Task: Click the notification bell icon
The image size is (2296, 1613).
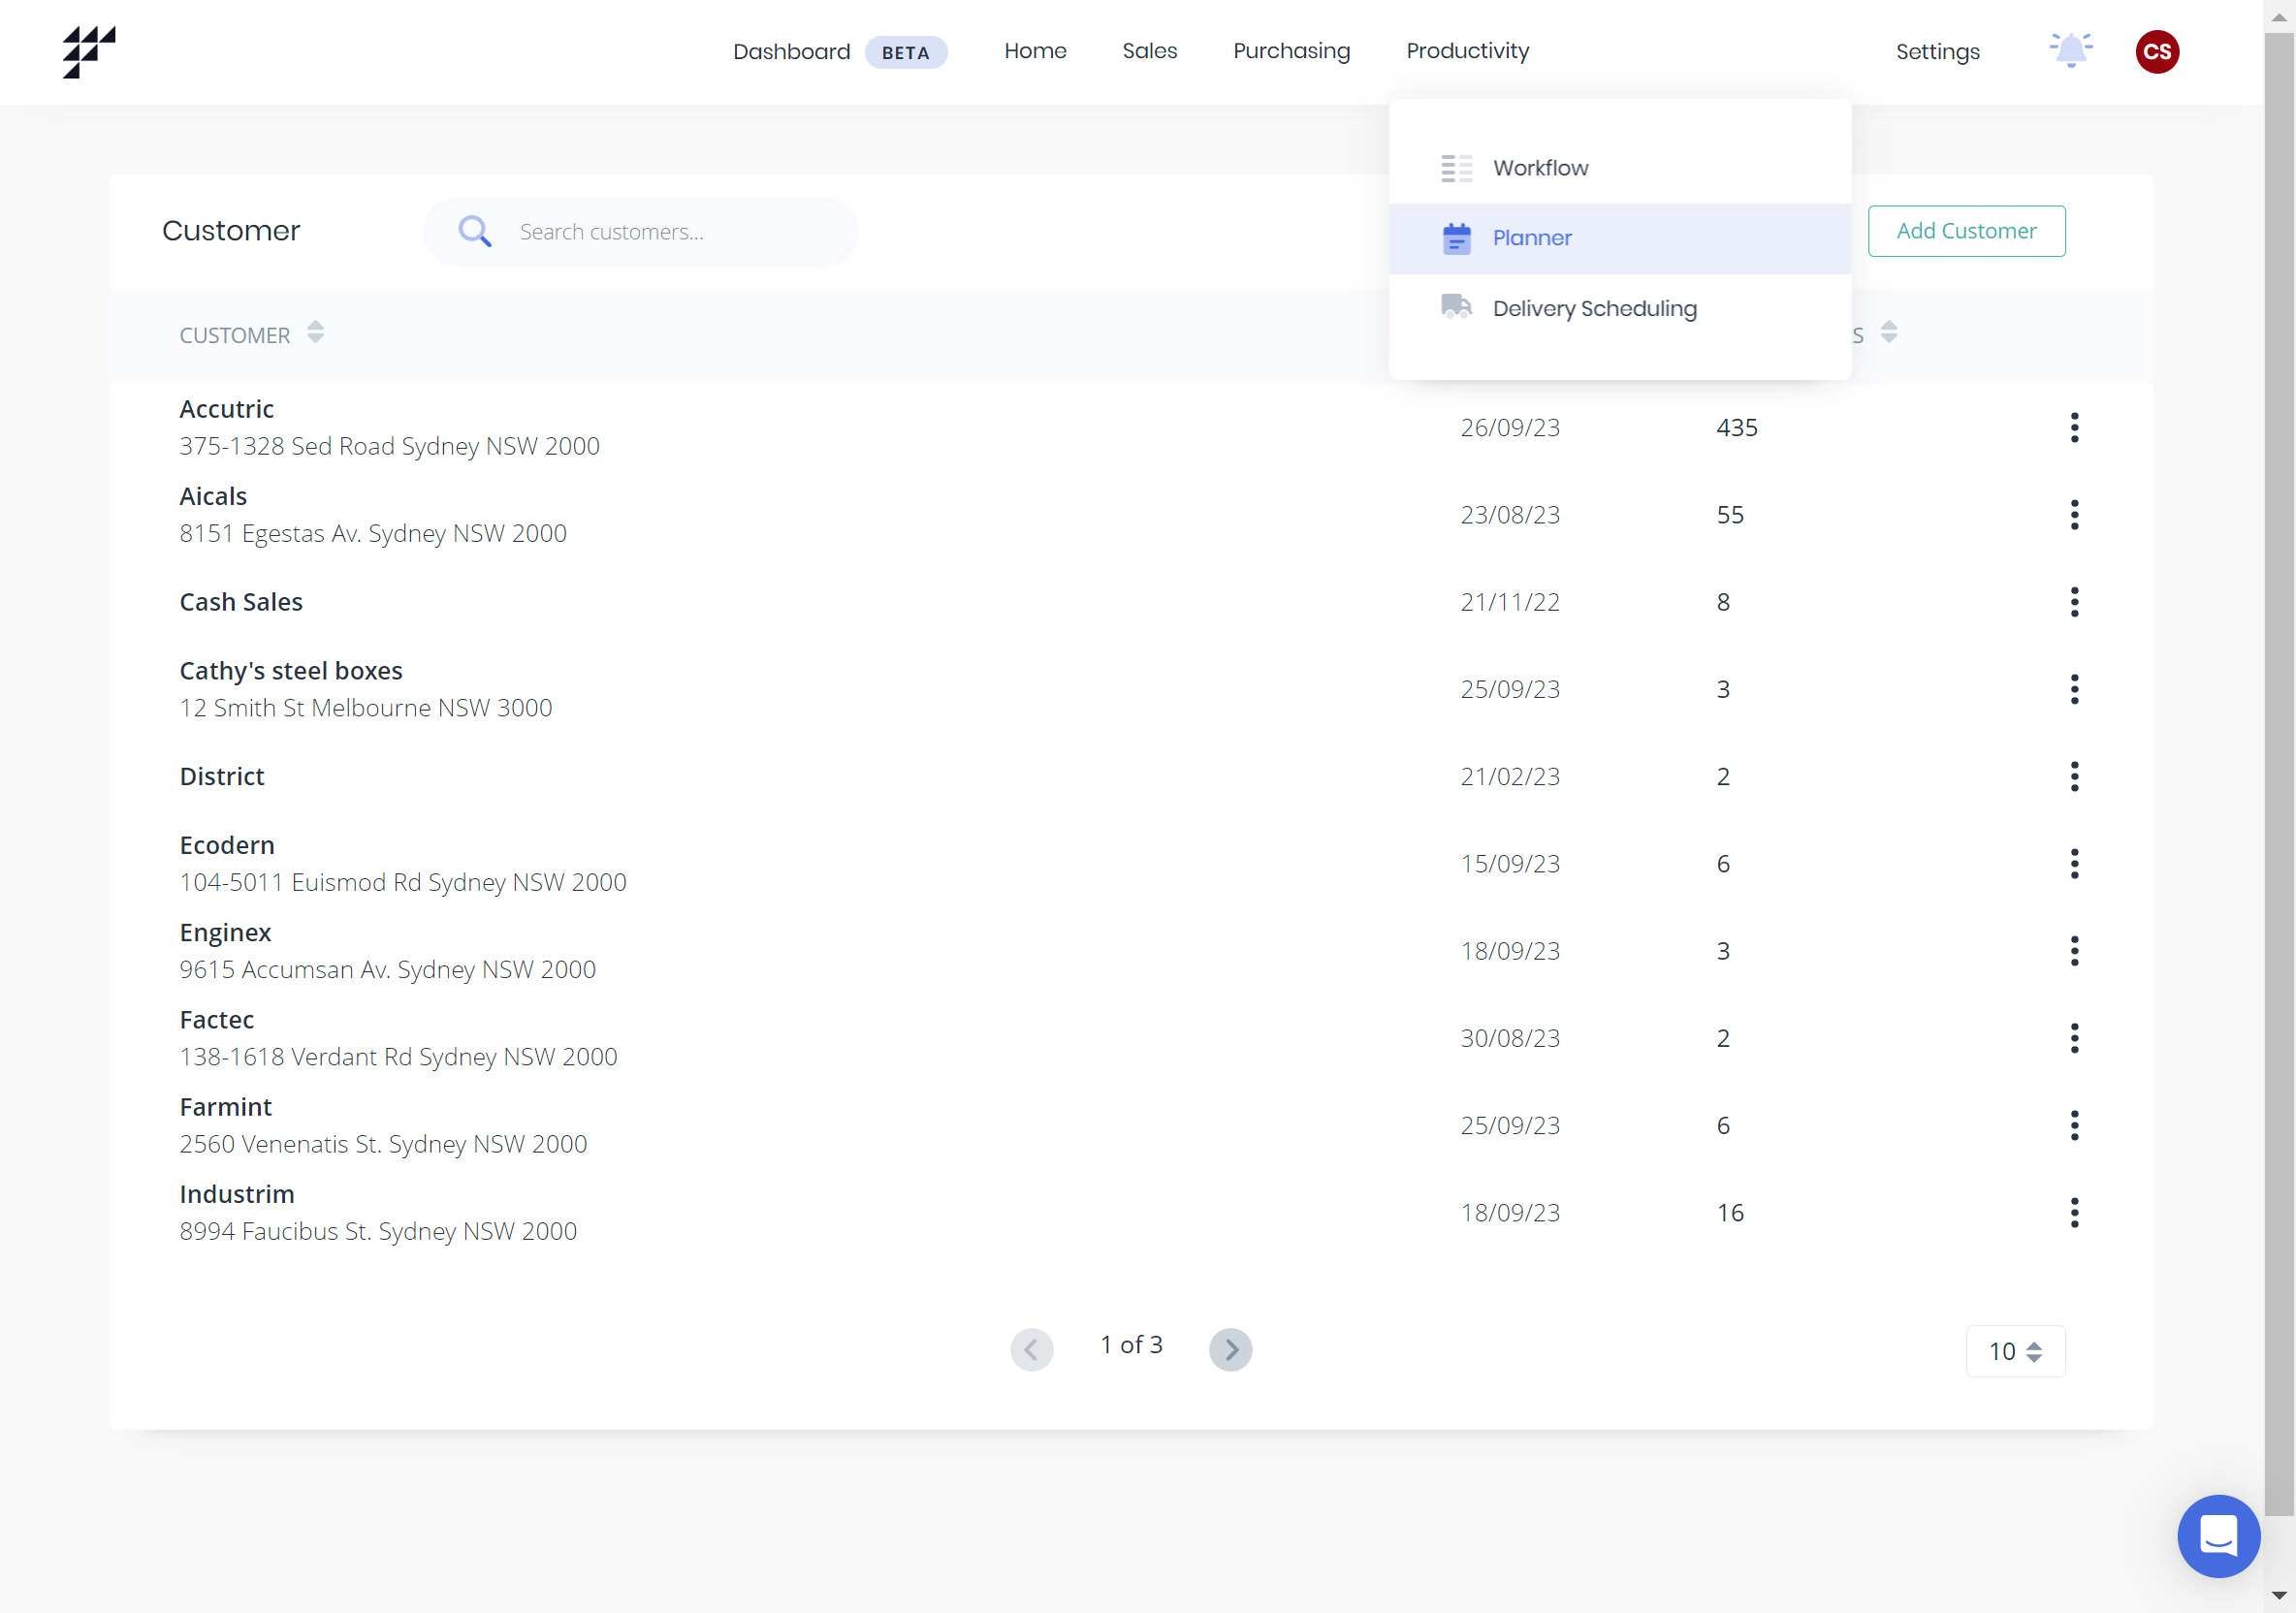Action: pyautogui.click(x=2073, y=50)
